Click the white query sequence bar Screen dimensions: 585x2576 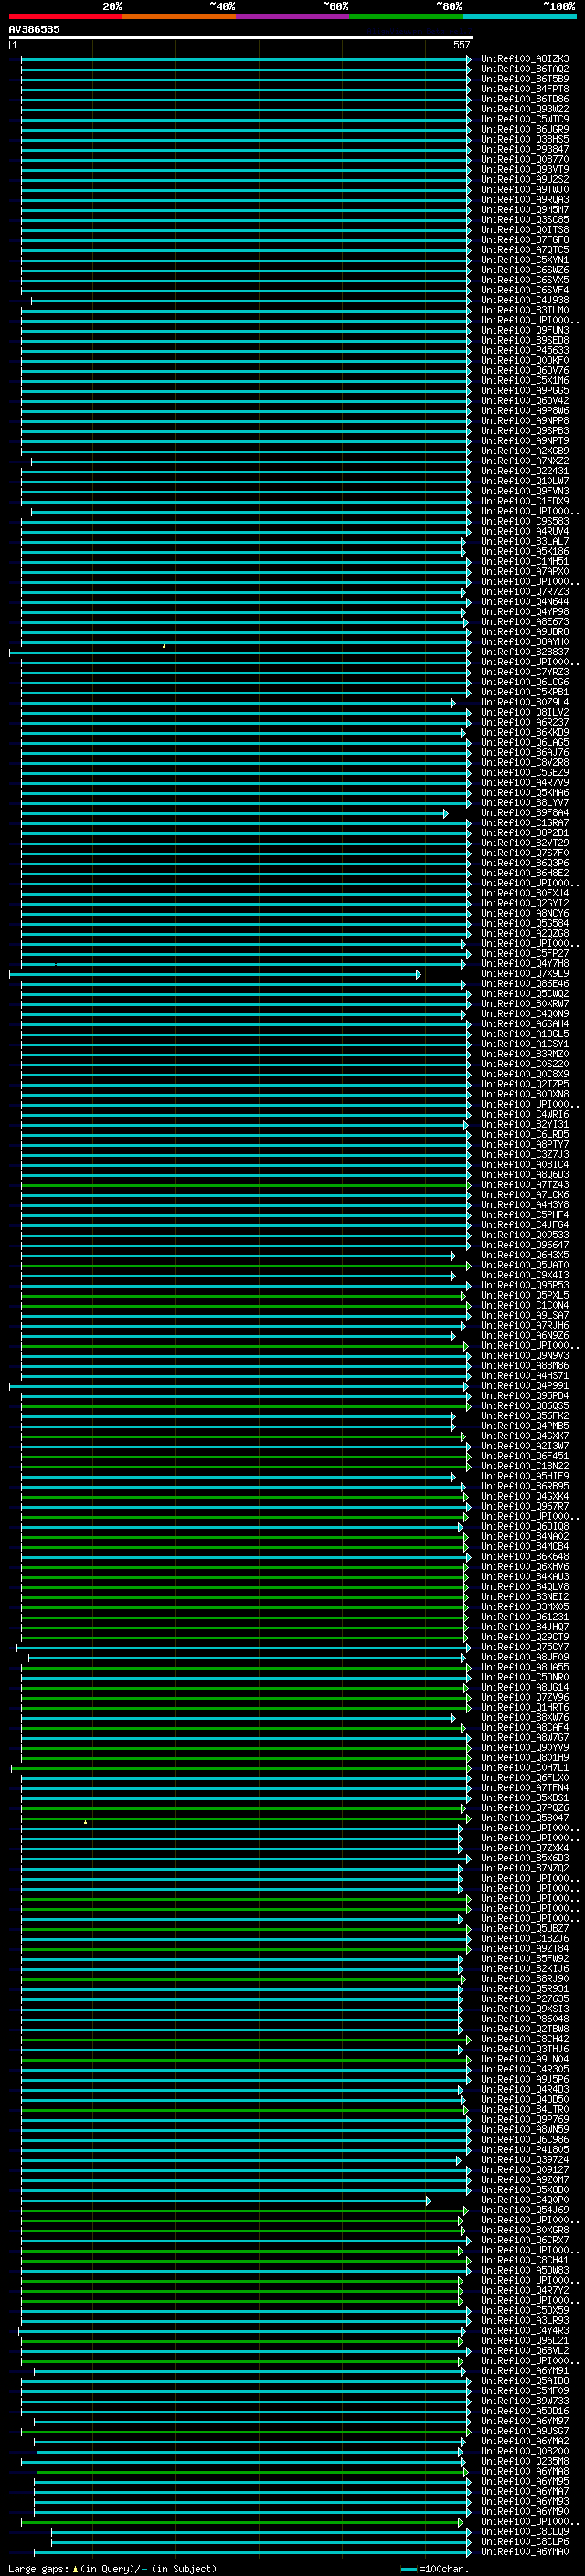click(241, 37)
